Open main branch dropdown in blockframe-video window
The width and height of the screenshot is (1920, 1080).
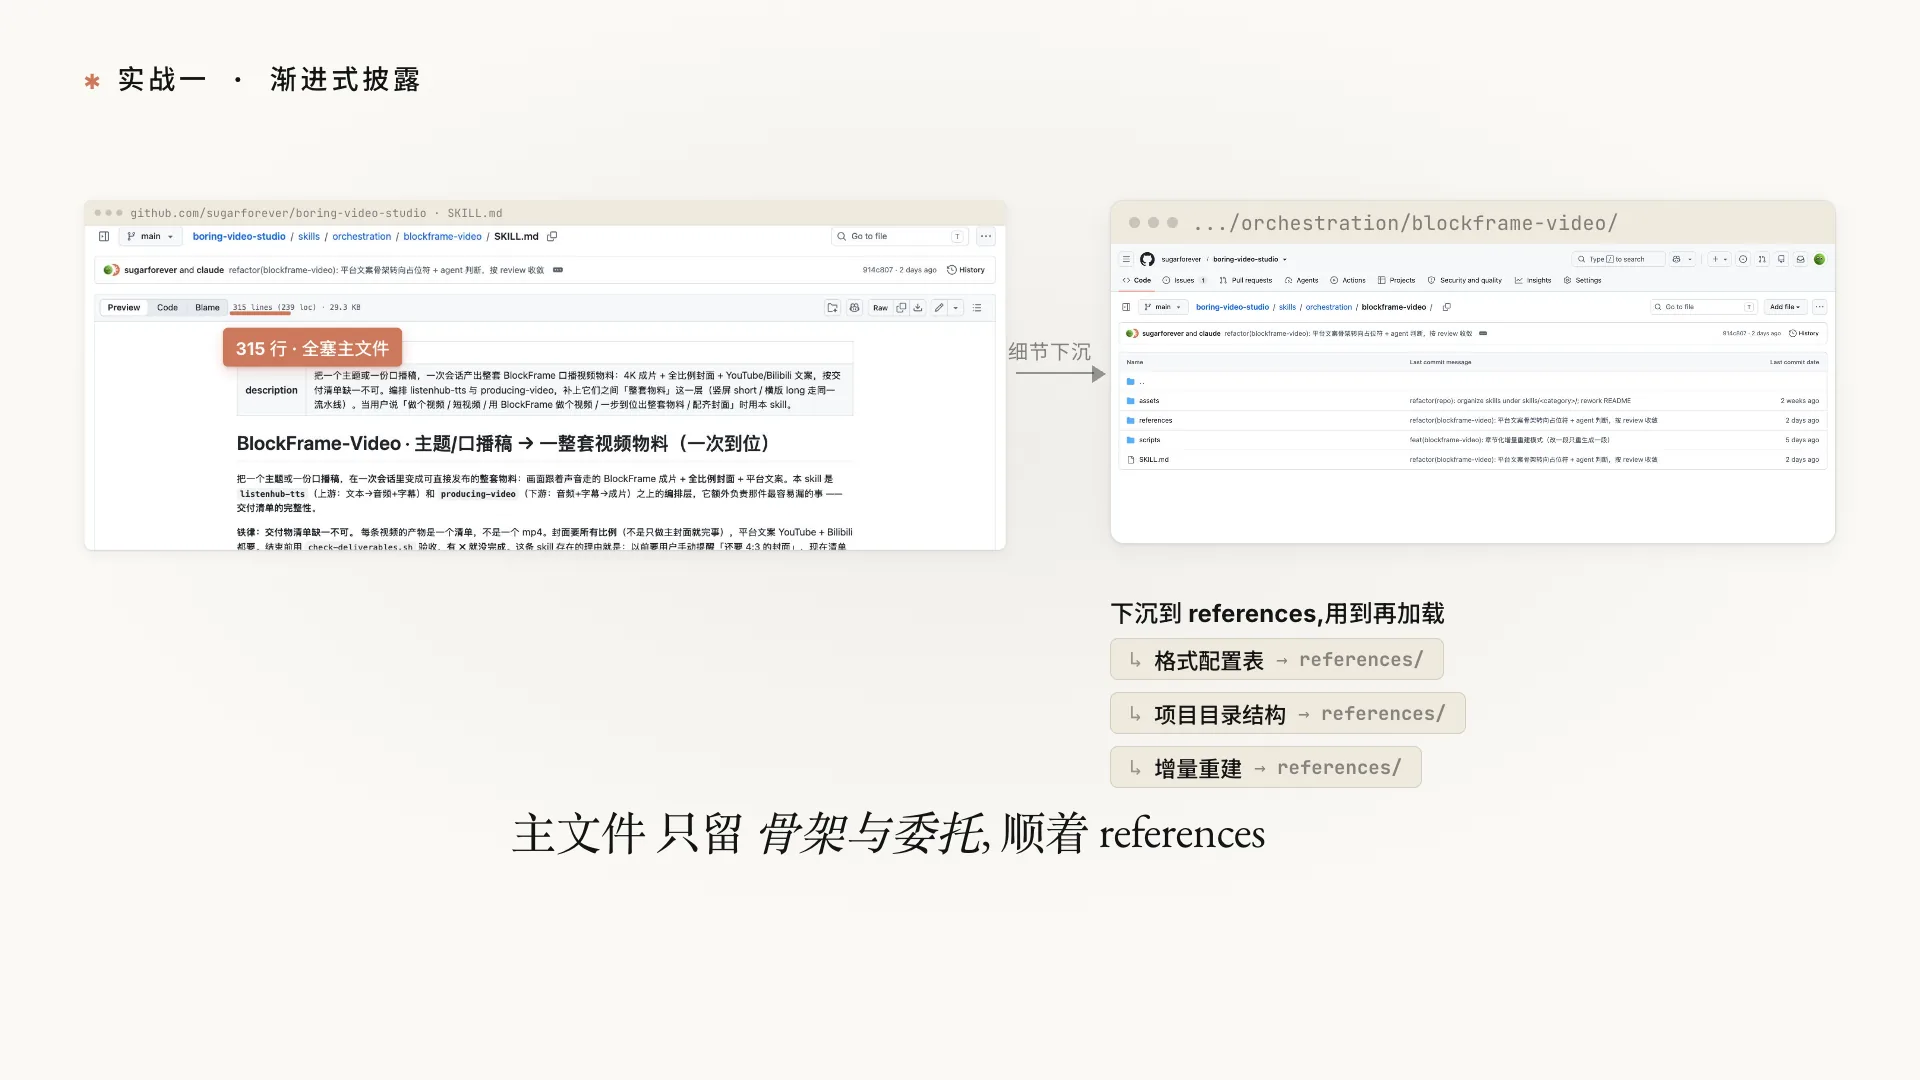(1163, 307)
